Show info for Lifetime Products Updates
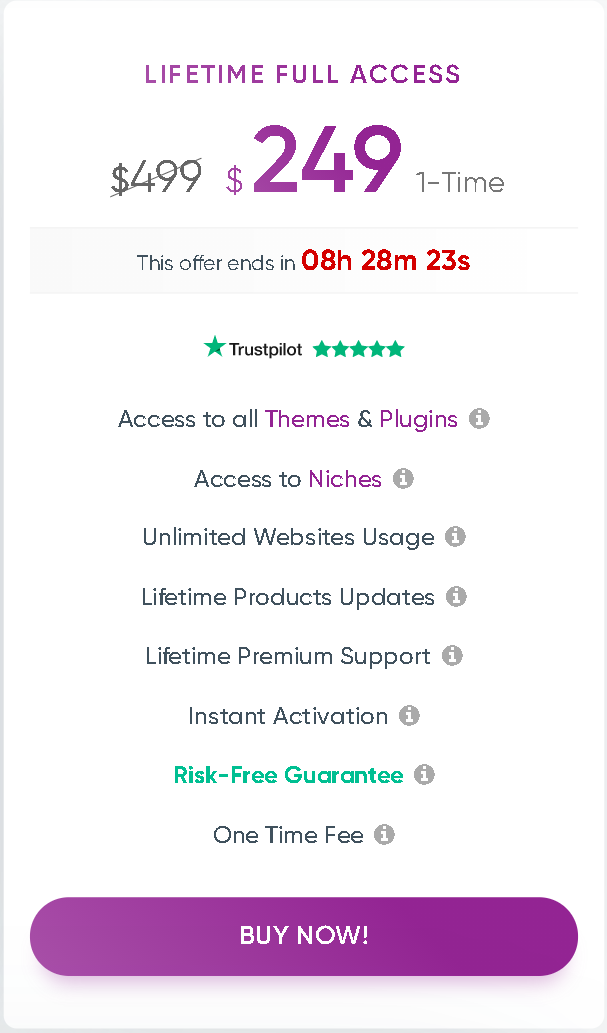 (x=456, y=597)
